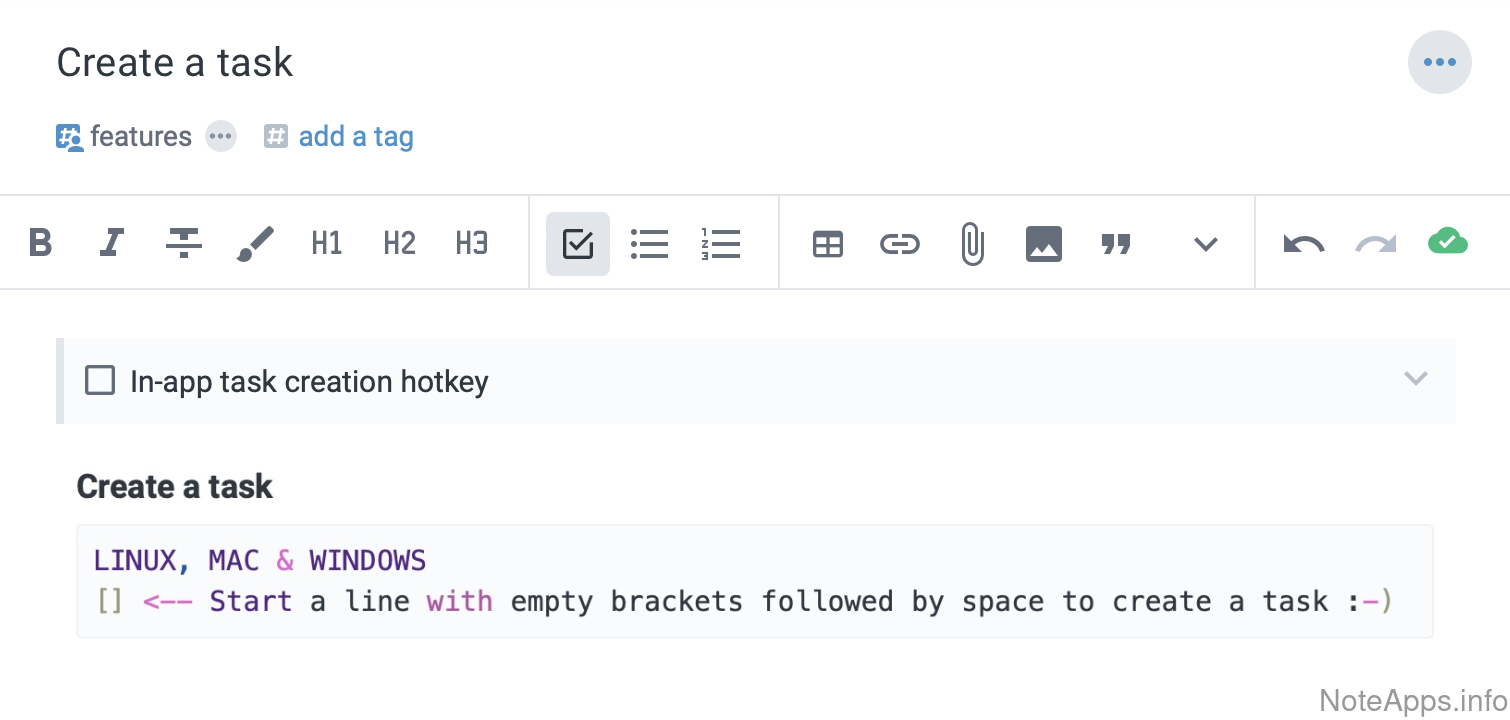This screenshot has height=720, width=1510.
Task: Toggle the task list button in toolbar
Action: pos(578,244)
